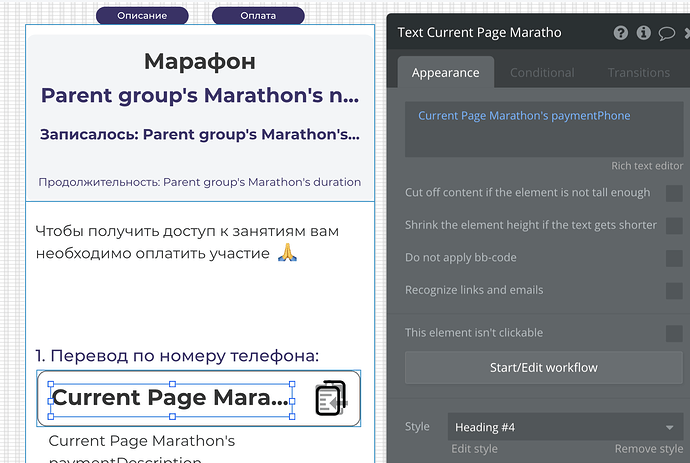
Task: Select the 'Current Page Marathon's paymentDescription' text
Action: pos(142,448)
